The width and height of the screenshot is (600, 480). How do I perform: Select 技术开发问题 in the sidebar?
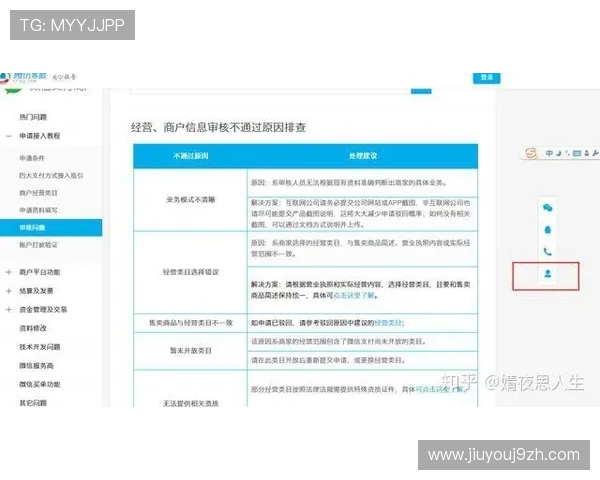click(40, 347)
